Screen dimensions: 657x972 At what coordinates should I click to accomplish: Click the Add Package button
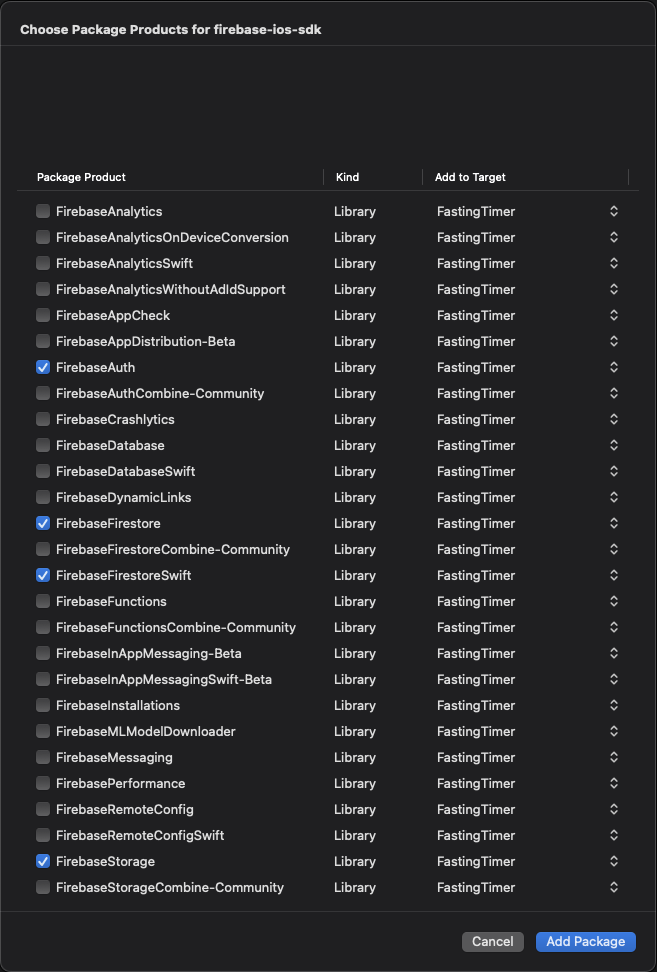click(x=586, y=941)
